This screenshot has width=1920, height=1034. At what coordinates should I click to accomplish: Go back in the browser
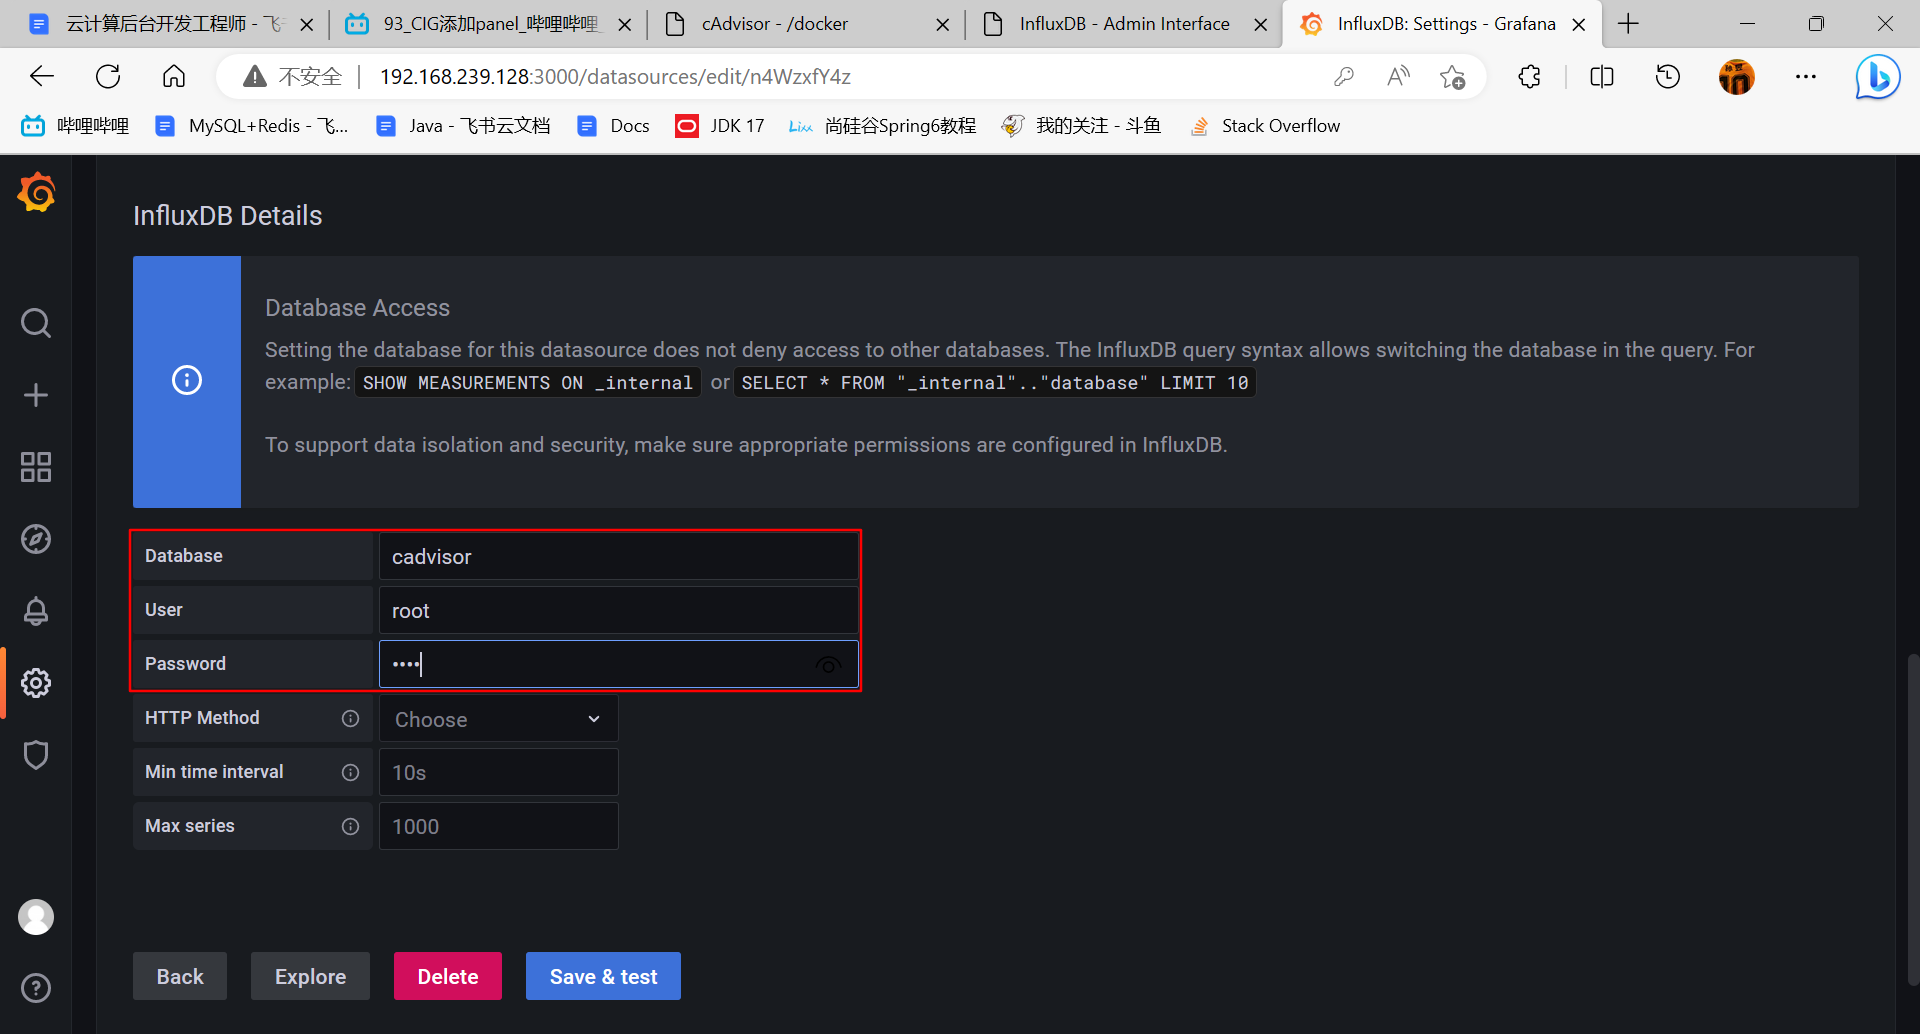[42, 76]
